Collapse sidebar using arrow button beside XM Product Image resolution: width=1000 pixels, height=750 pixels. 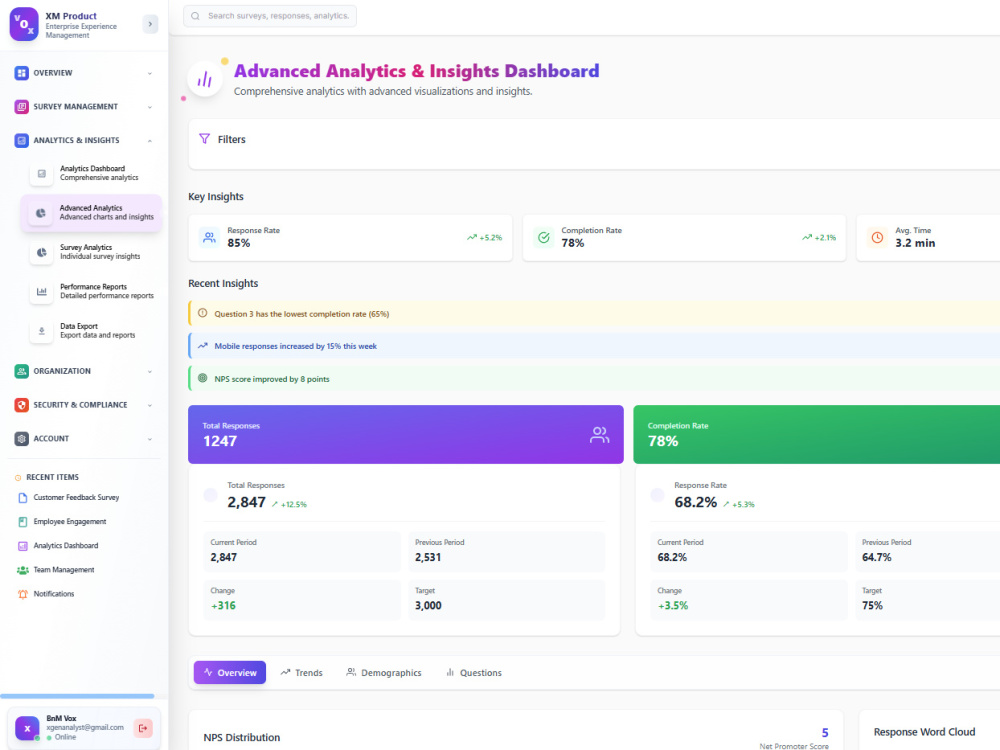point(150,24)
